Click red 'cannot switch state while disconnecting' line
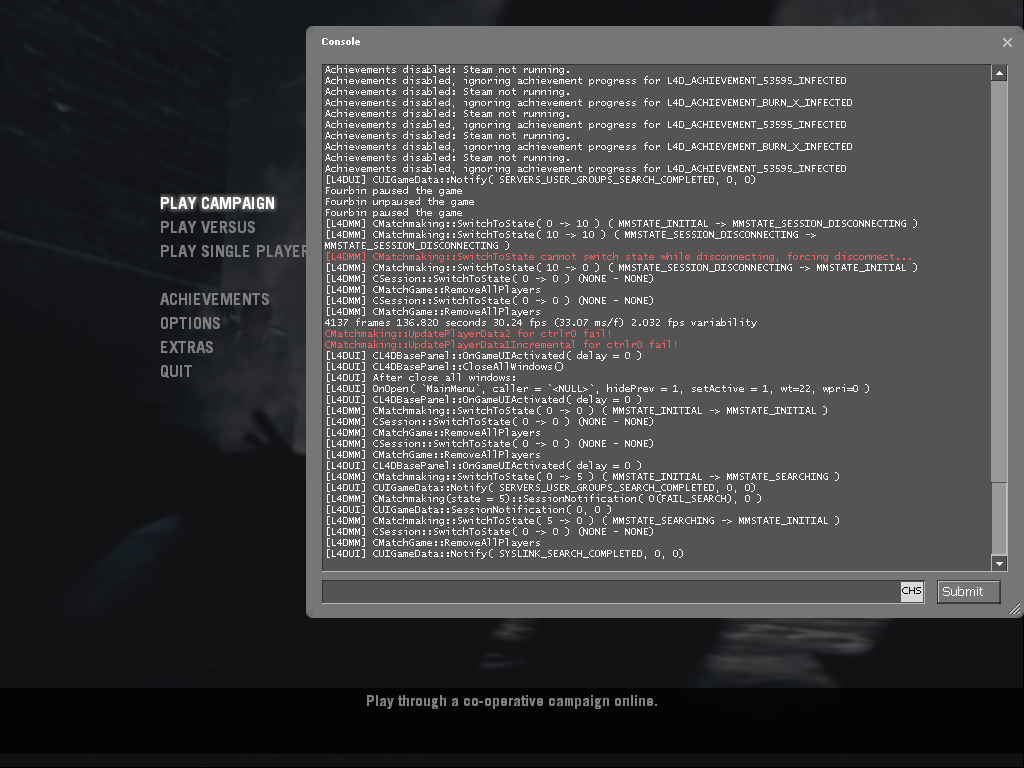 point(618,257)
